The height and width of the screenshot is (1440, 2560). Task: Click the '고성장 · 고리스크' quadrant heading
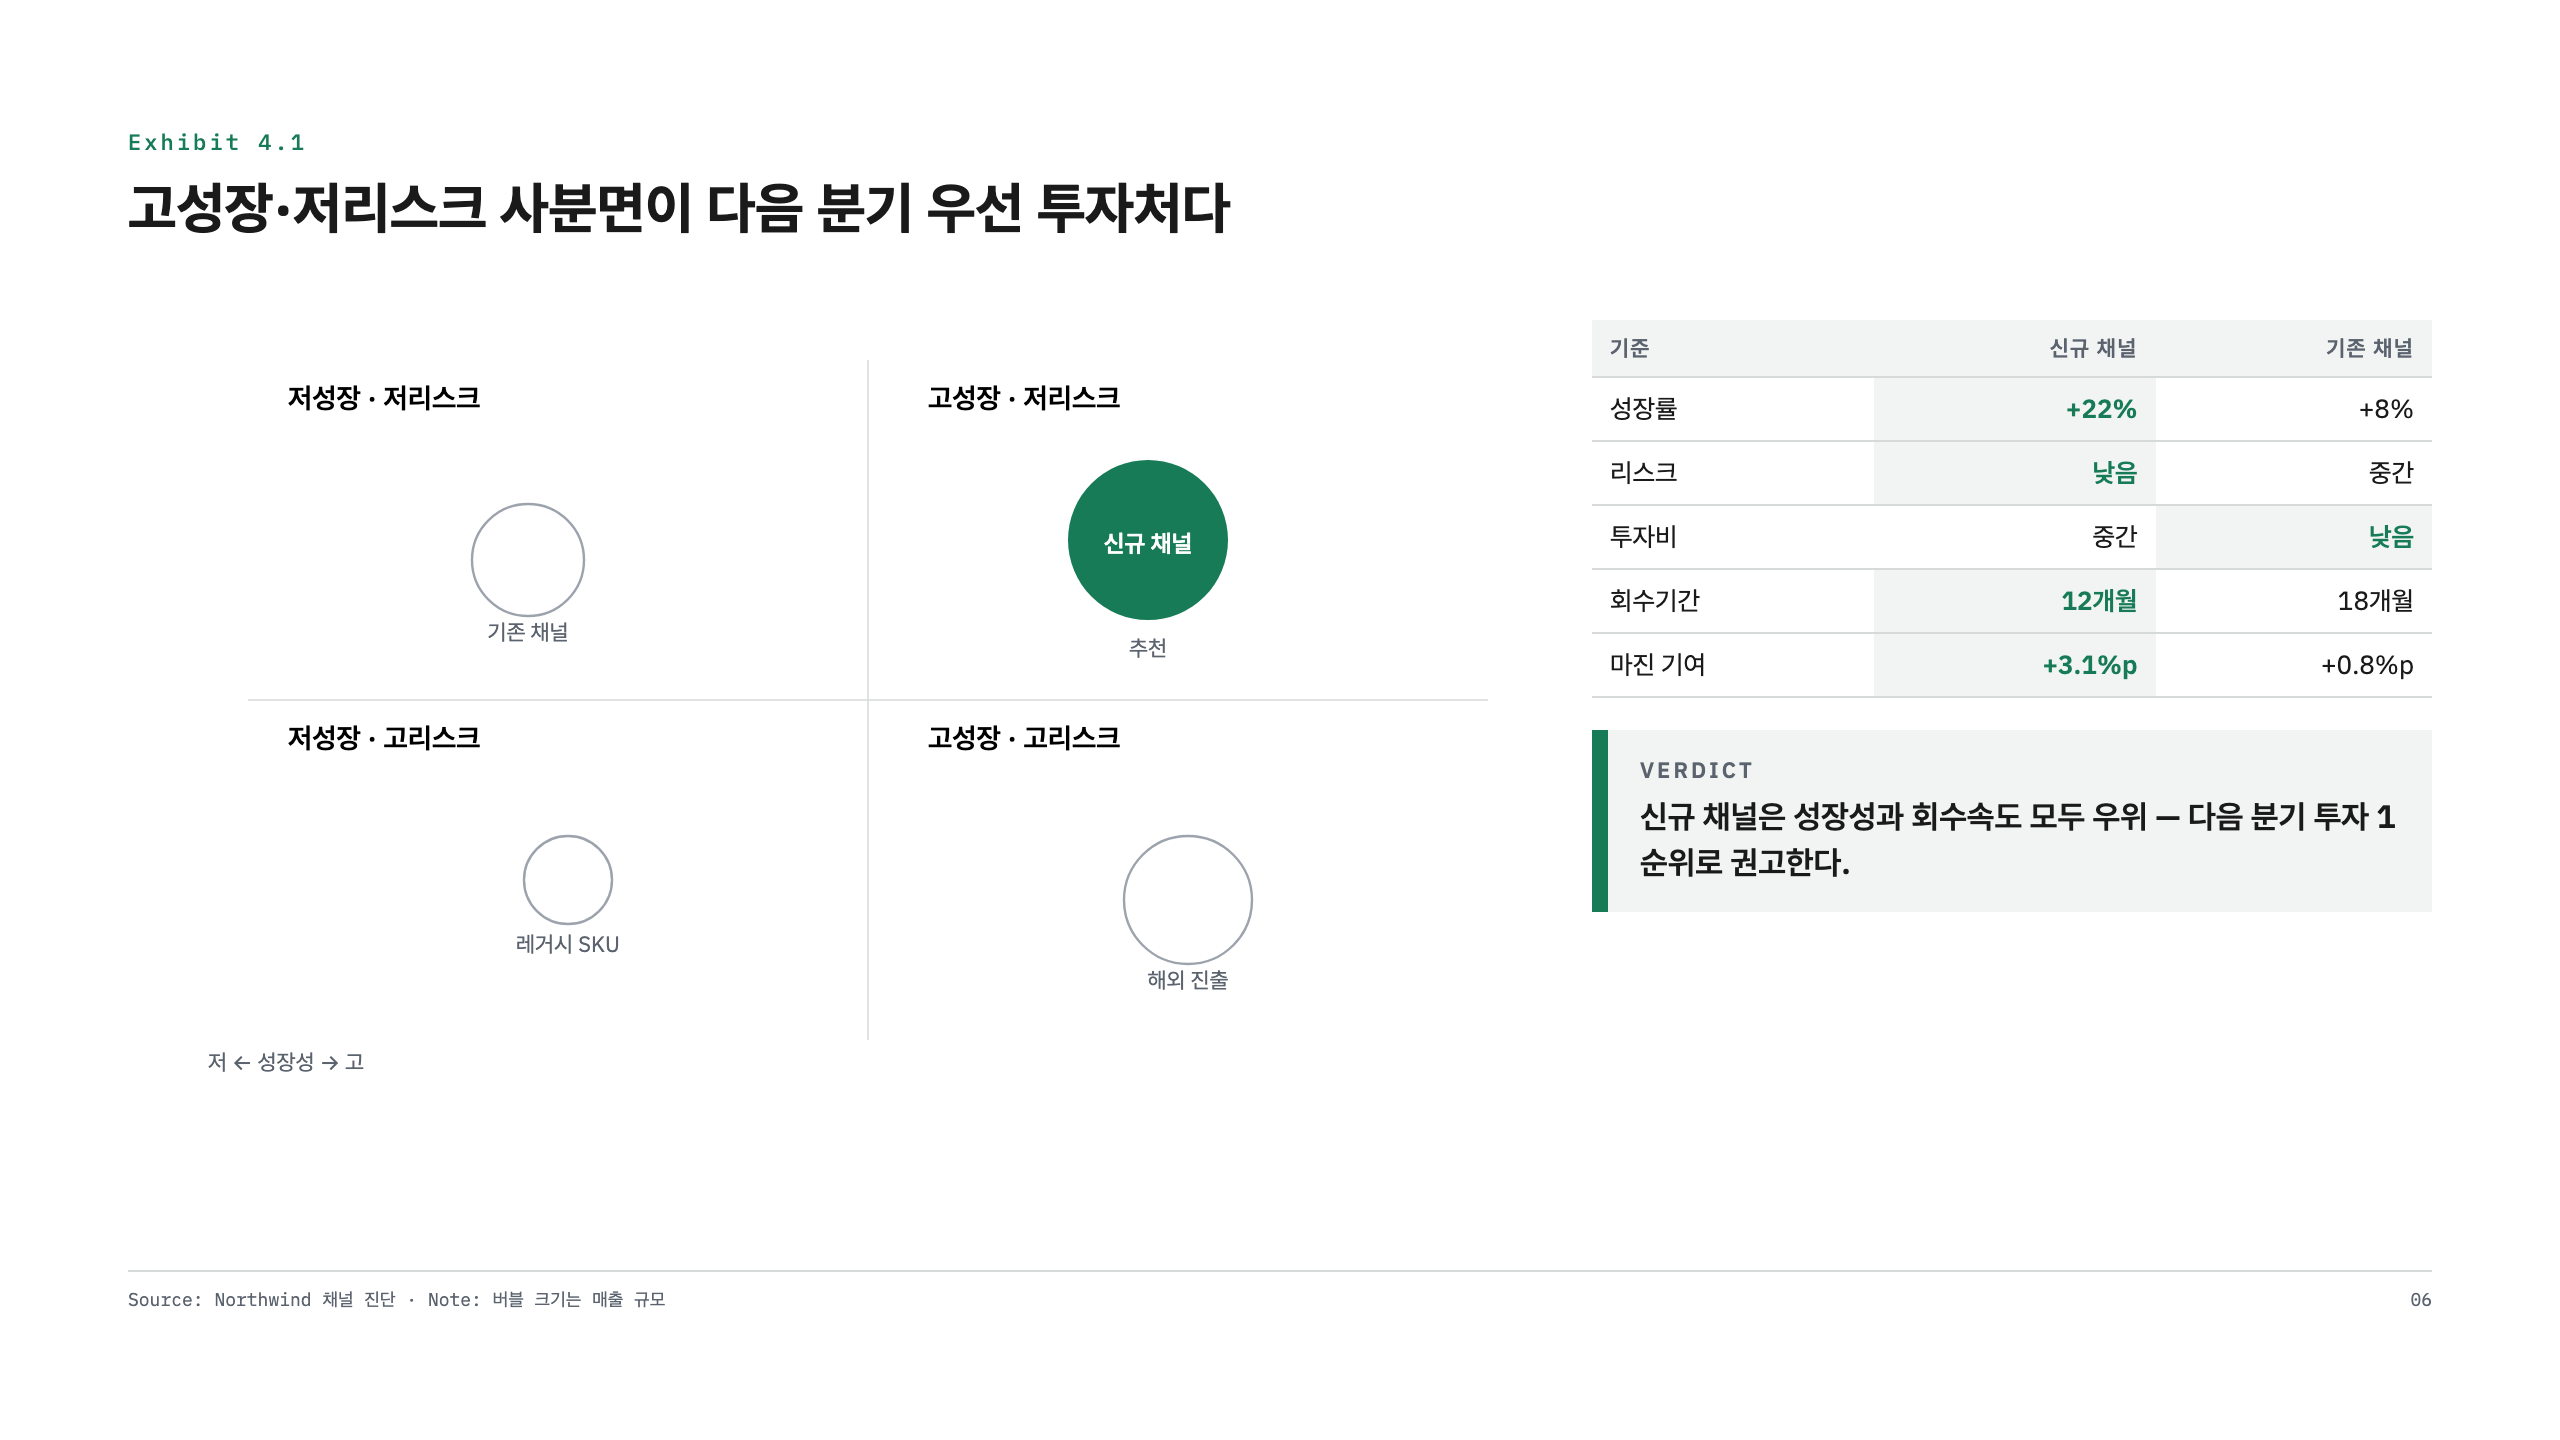coord(1024,738)
